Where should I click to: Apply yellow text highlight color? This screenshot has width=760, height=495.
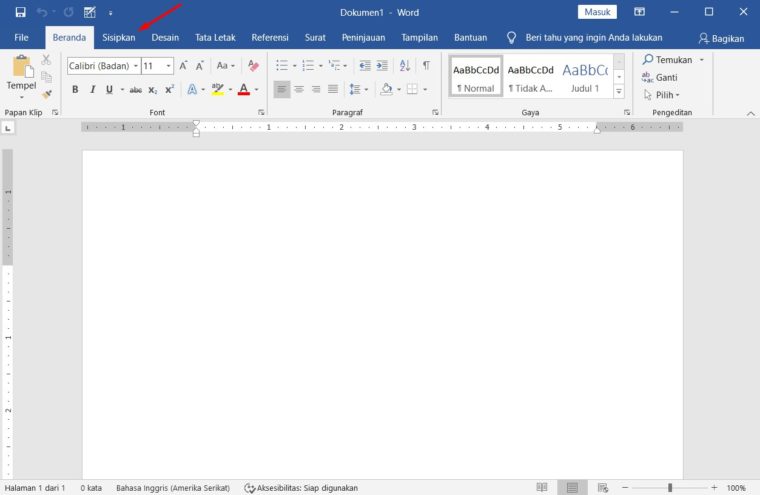[x=218, y=89]
